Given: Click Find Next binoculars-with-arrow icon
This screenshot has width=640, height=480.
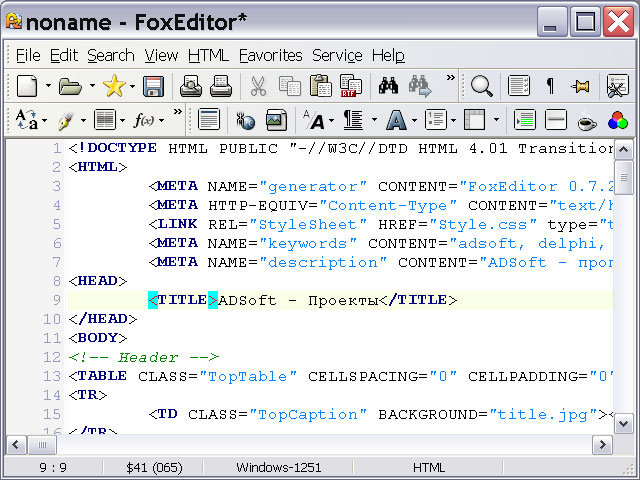Looking at the screenshot, I should coord(420,86).
